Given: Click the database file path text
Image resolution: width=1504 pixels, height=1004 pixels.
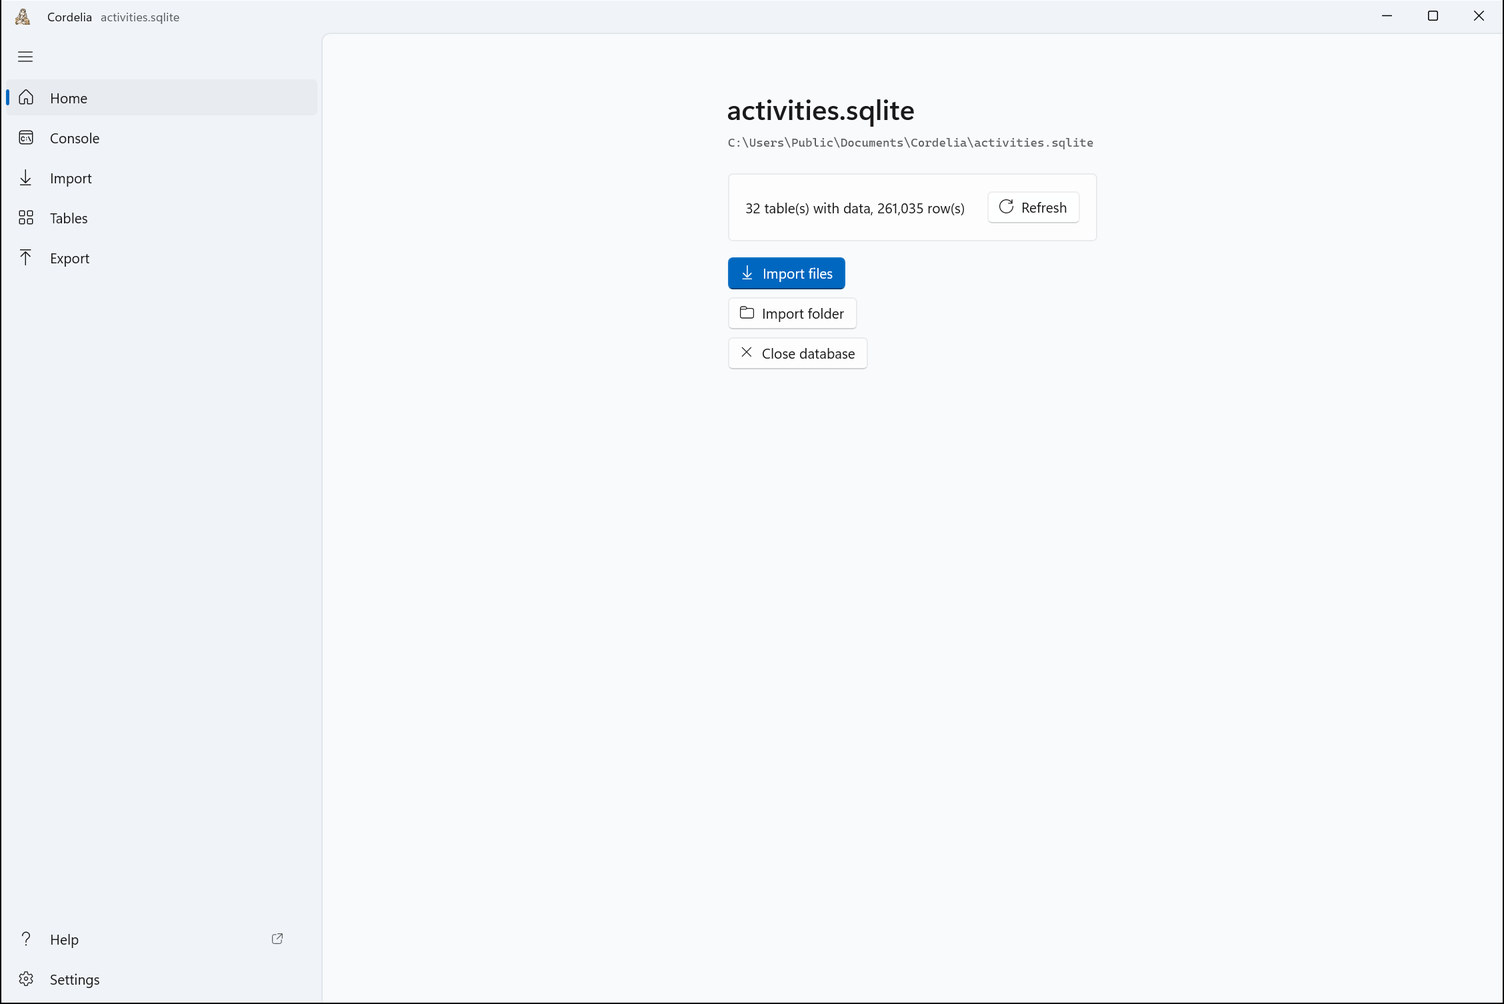Looking at the screenshot, I should click(910, 143).
